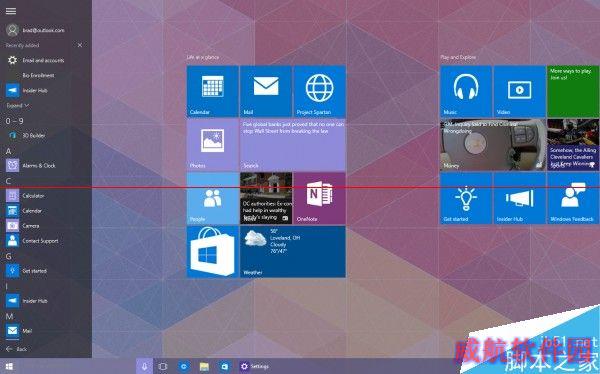Expand the recently added list

17,105
